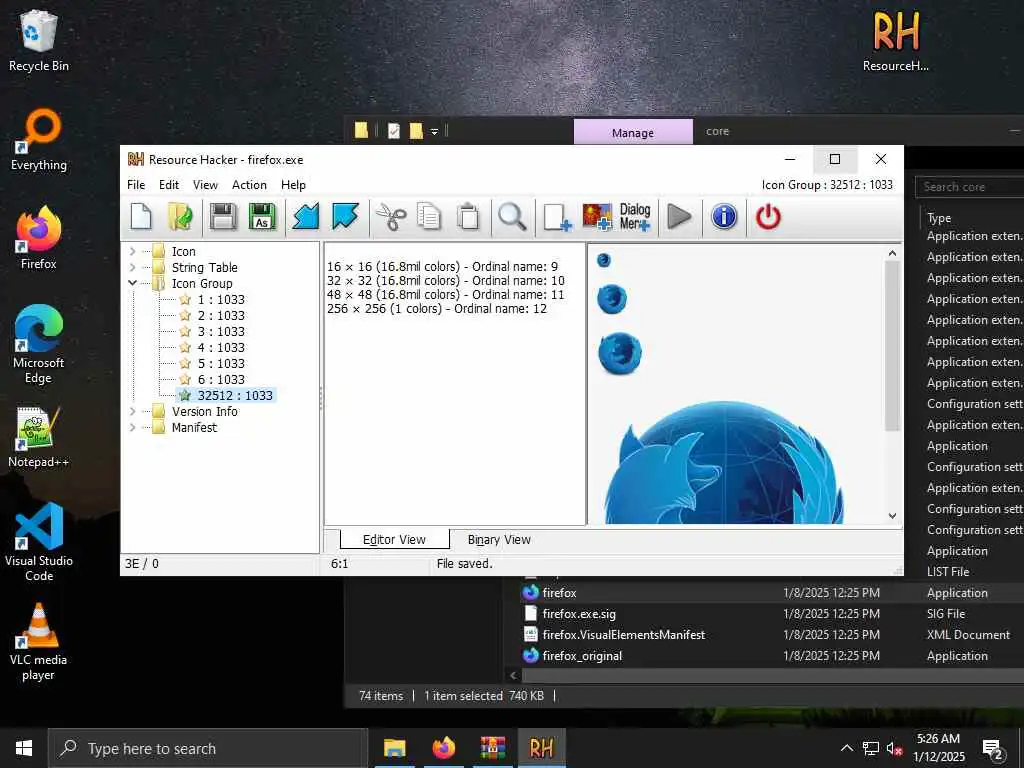
Task: Open a file using the folder toolbar icon
Action: tap(180, 217)
